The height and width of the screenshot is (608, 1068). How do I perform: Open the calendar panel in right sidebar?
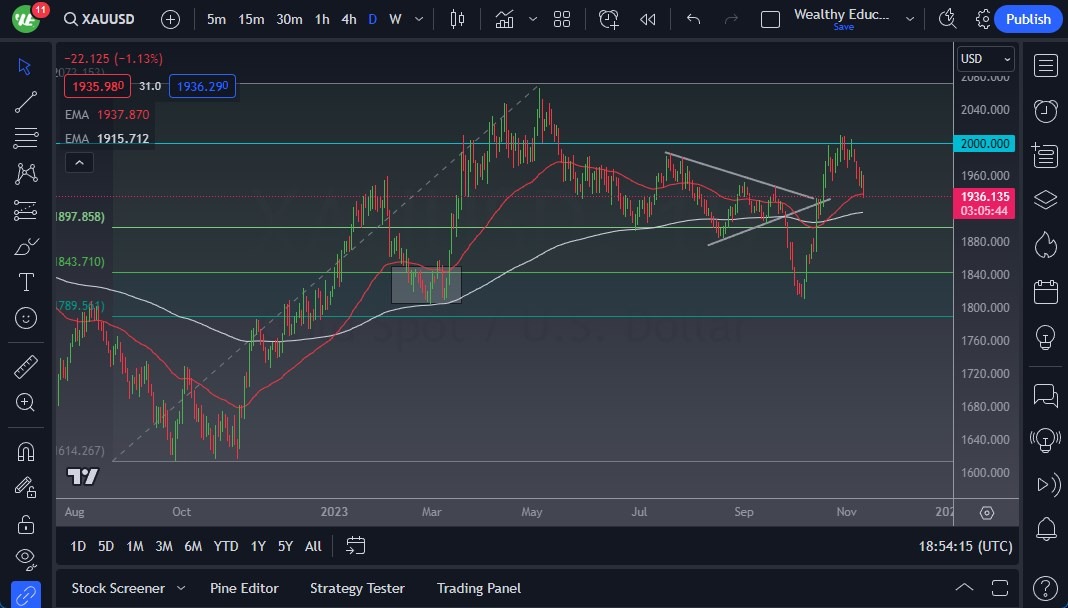(1045, 292)
